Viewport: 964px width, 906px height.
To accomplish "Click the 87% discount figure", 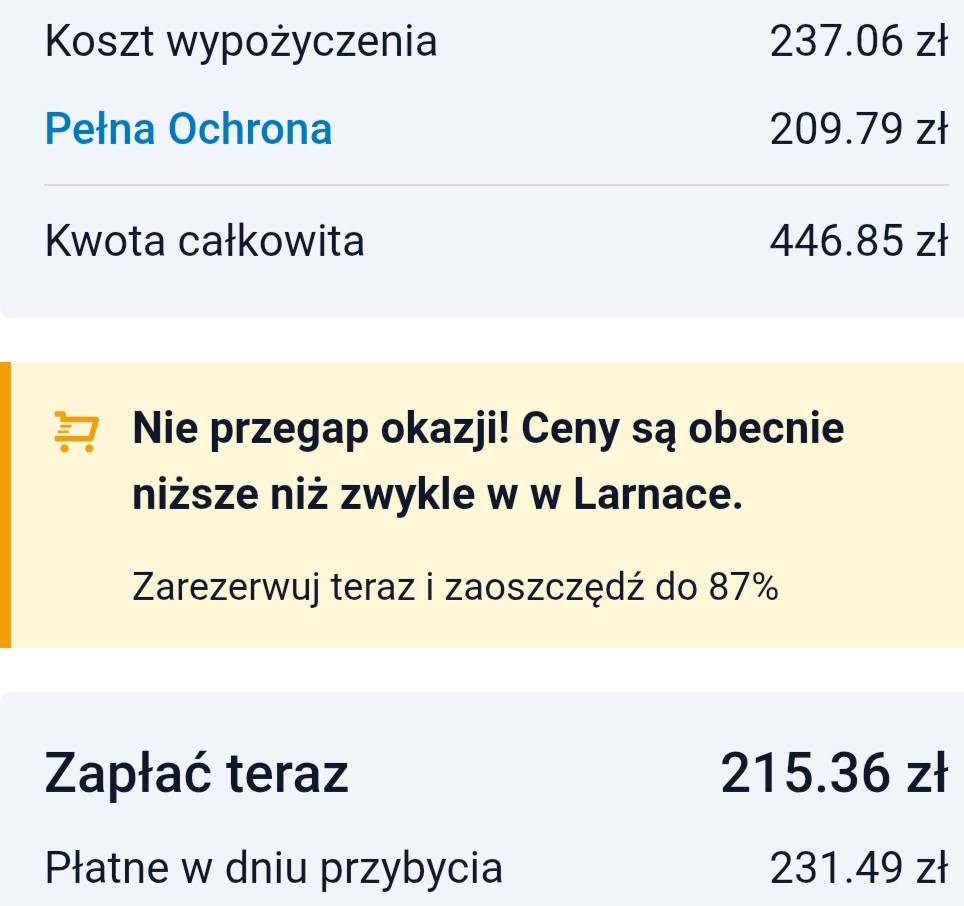I will click(743, 586).
